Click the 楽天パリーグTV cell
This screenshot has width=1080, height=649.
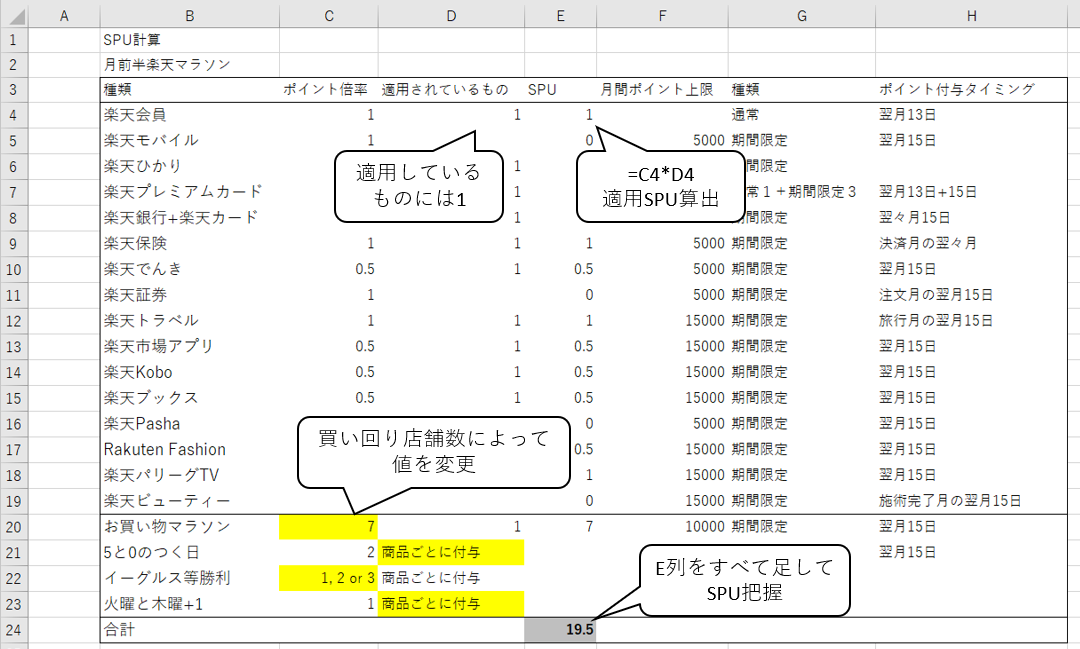tap(189, 475)
